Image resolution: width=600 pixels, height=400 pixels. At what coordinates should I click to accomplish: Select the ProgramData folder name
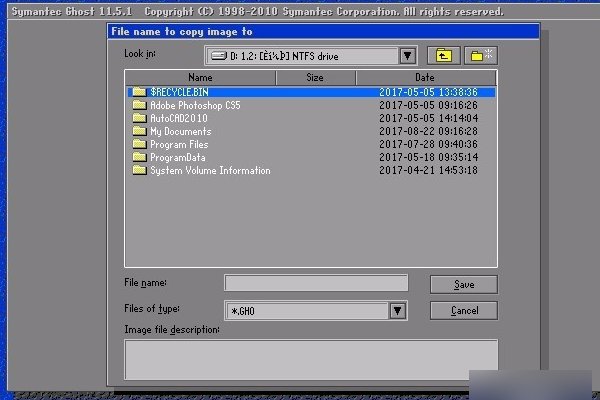178,157
